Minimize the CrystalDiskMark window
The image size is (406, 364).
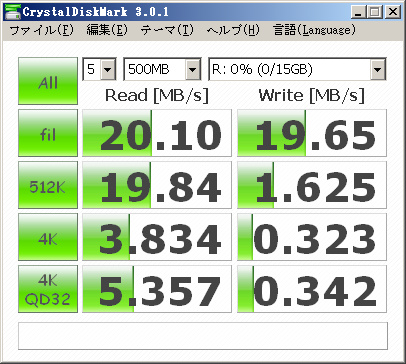(359, 12)
